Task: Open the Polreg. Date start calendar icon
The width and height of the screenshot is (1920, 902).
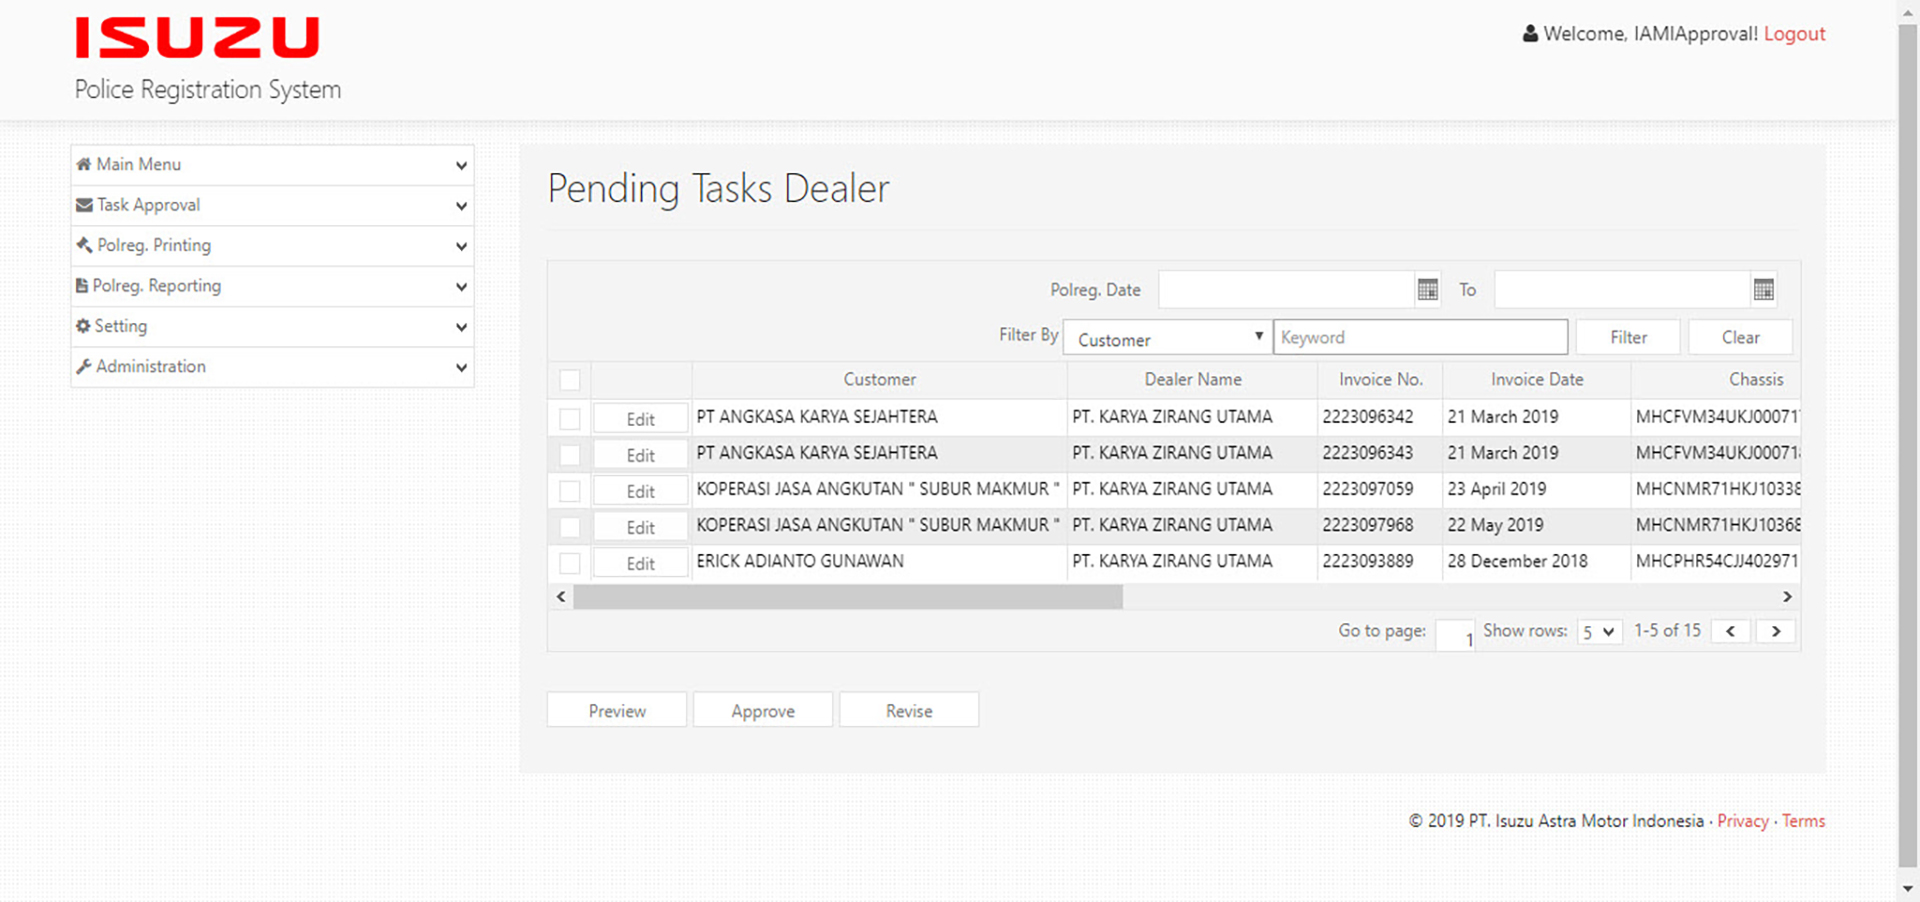Action: coord(1427,290)
